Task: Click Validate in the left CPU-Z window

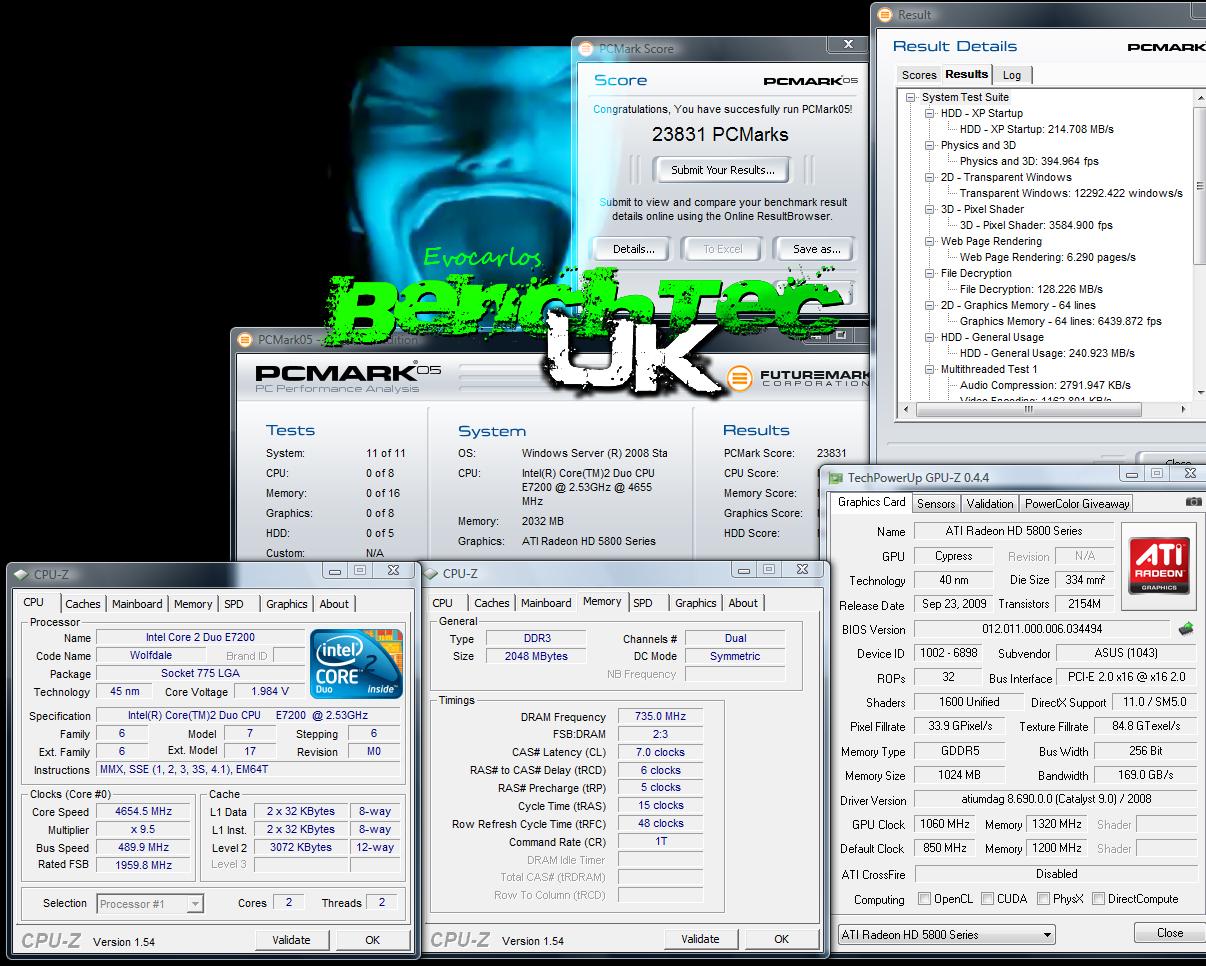Action: [291, 940]
